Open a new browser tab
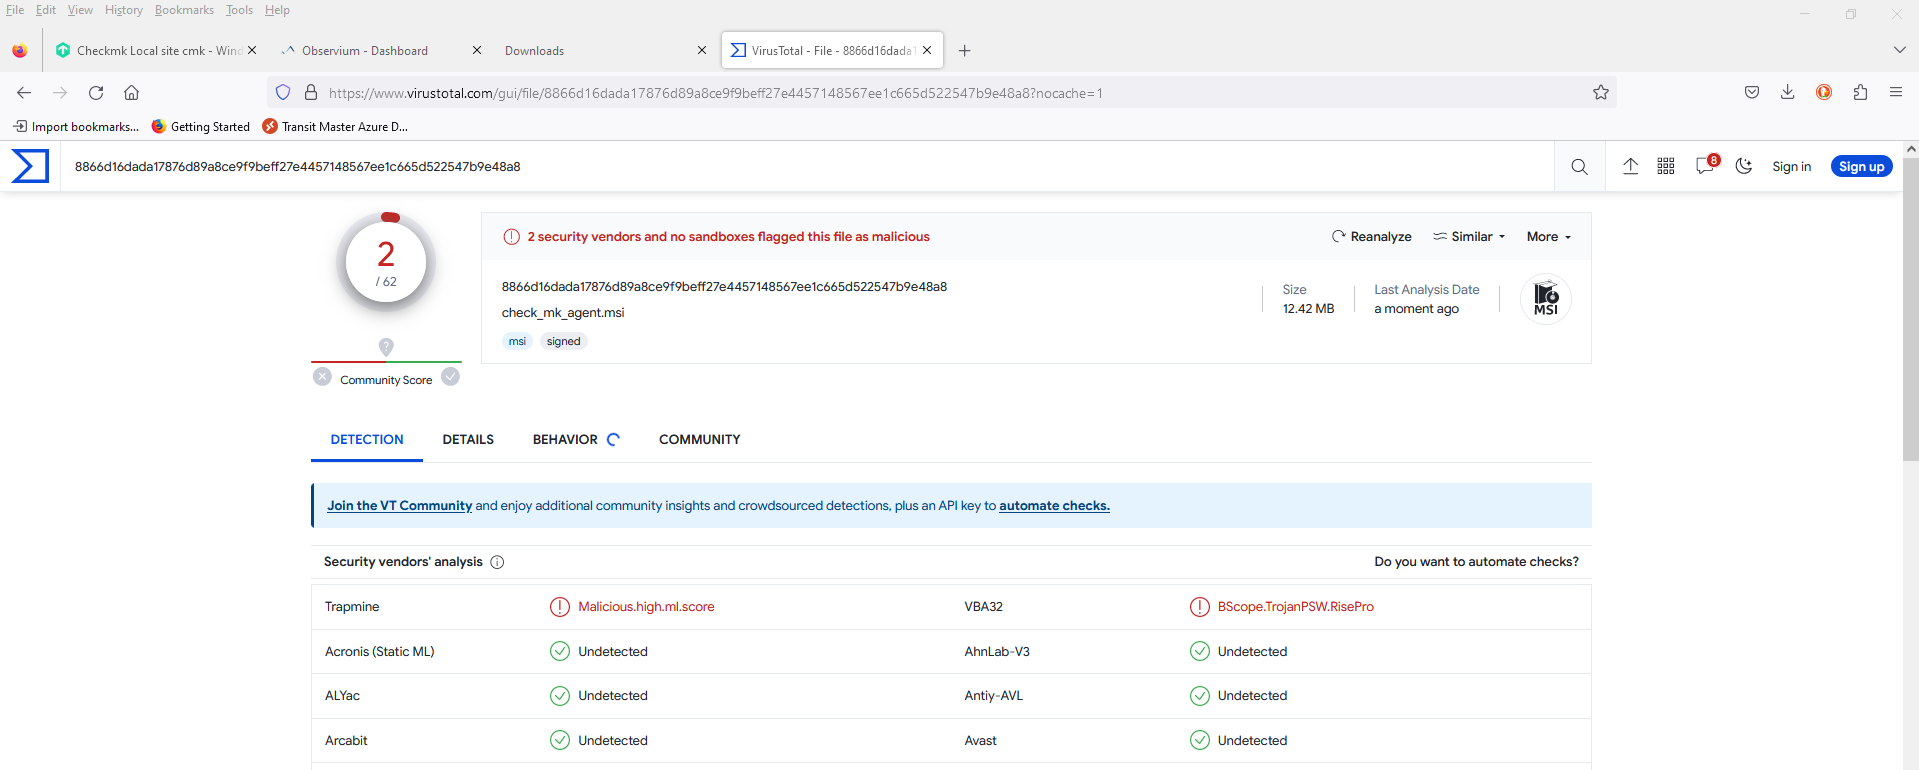Image resolution: width=1919 pixels, height=770 pixels. [964, 51]
